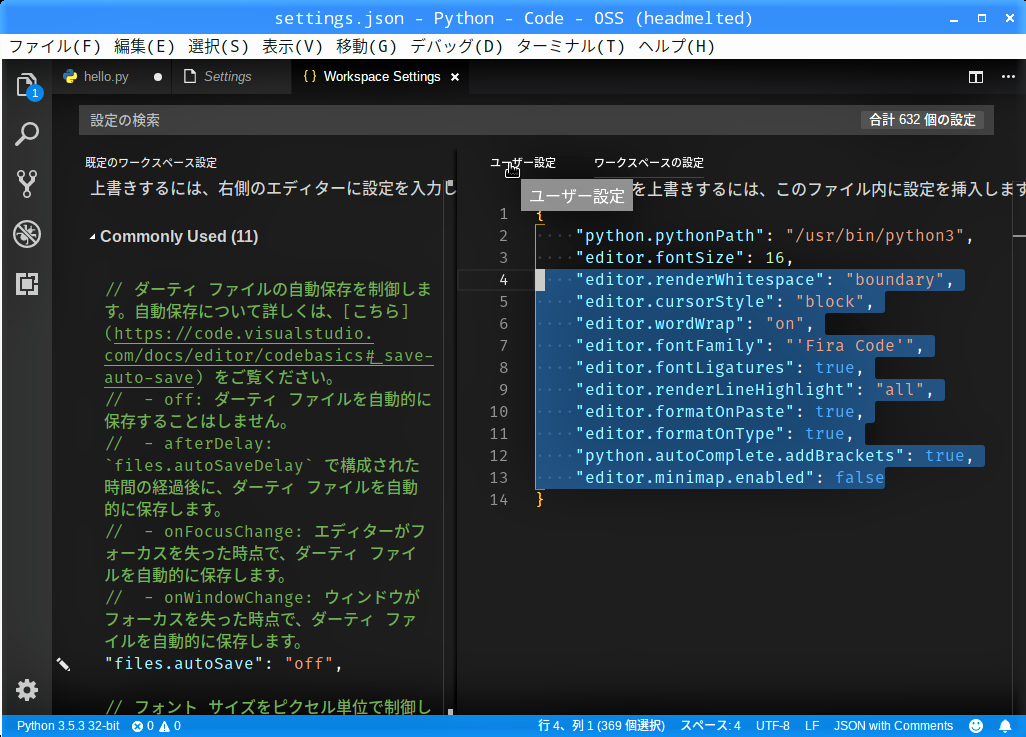Click the 合計 632 個の設定 count badge
Viewport: 1026px width, 737px height.
(x=922, y=120)
